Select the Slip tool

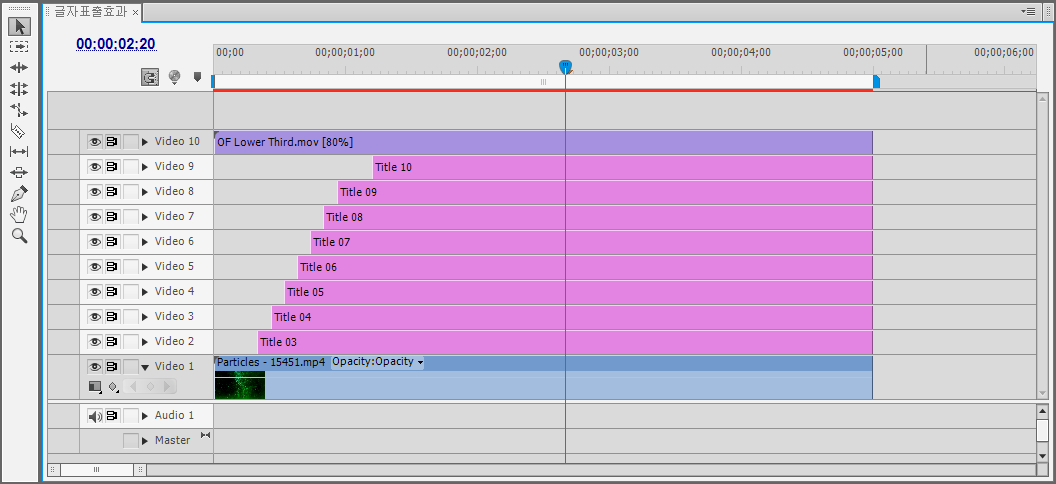(20, 151)
